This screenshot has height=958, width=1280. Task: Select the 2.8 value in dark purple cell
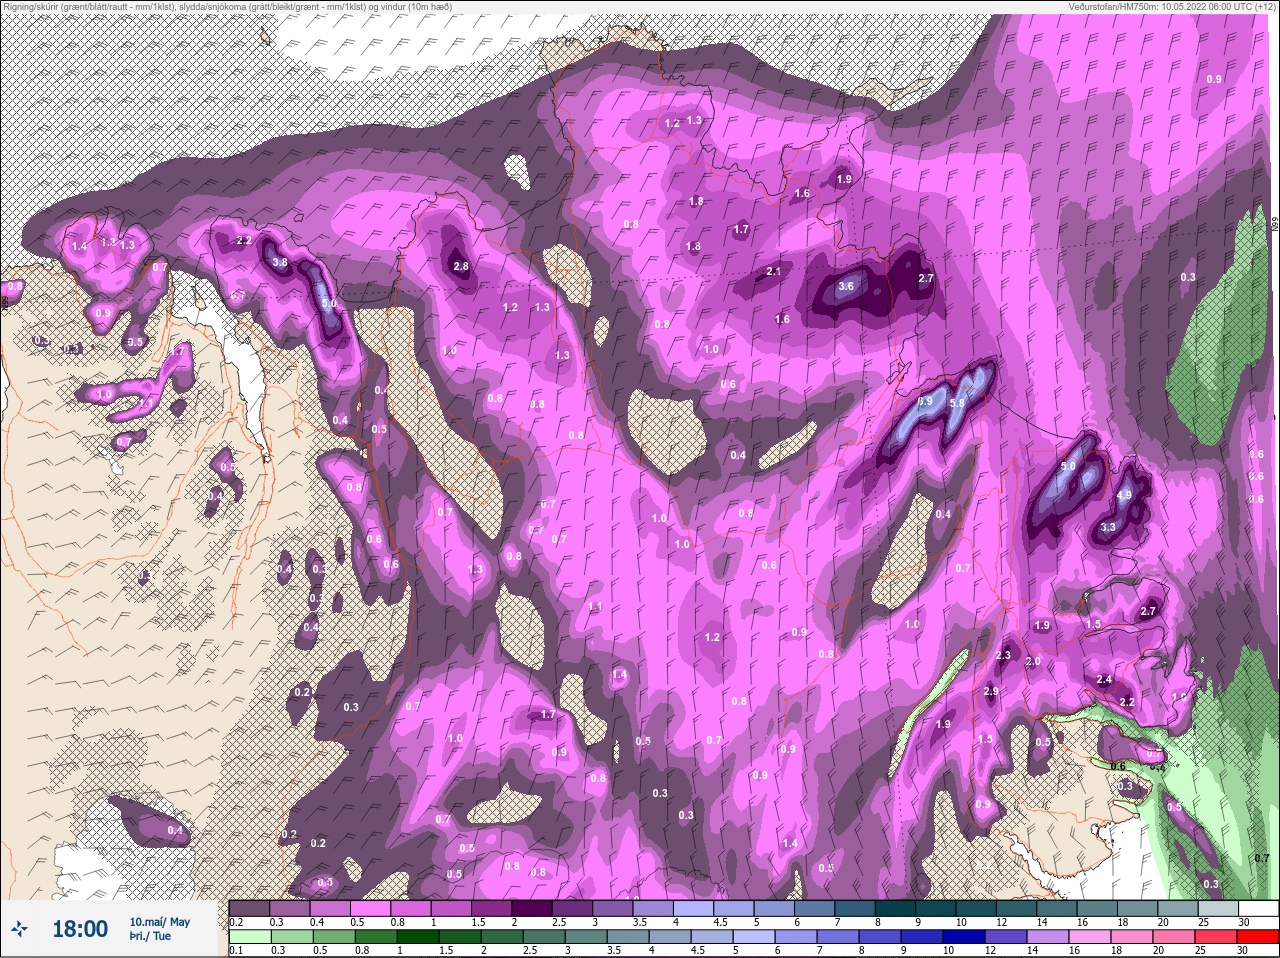click(461, 267)
